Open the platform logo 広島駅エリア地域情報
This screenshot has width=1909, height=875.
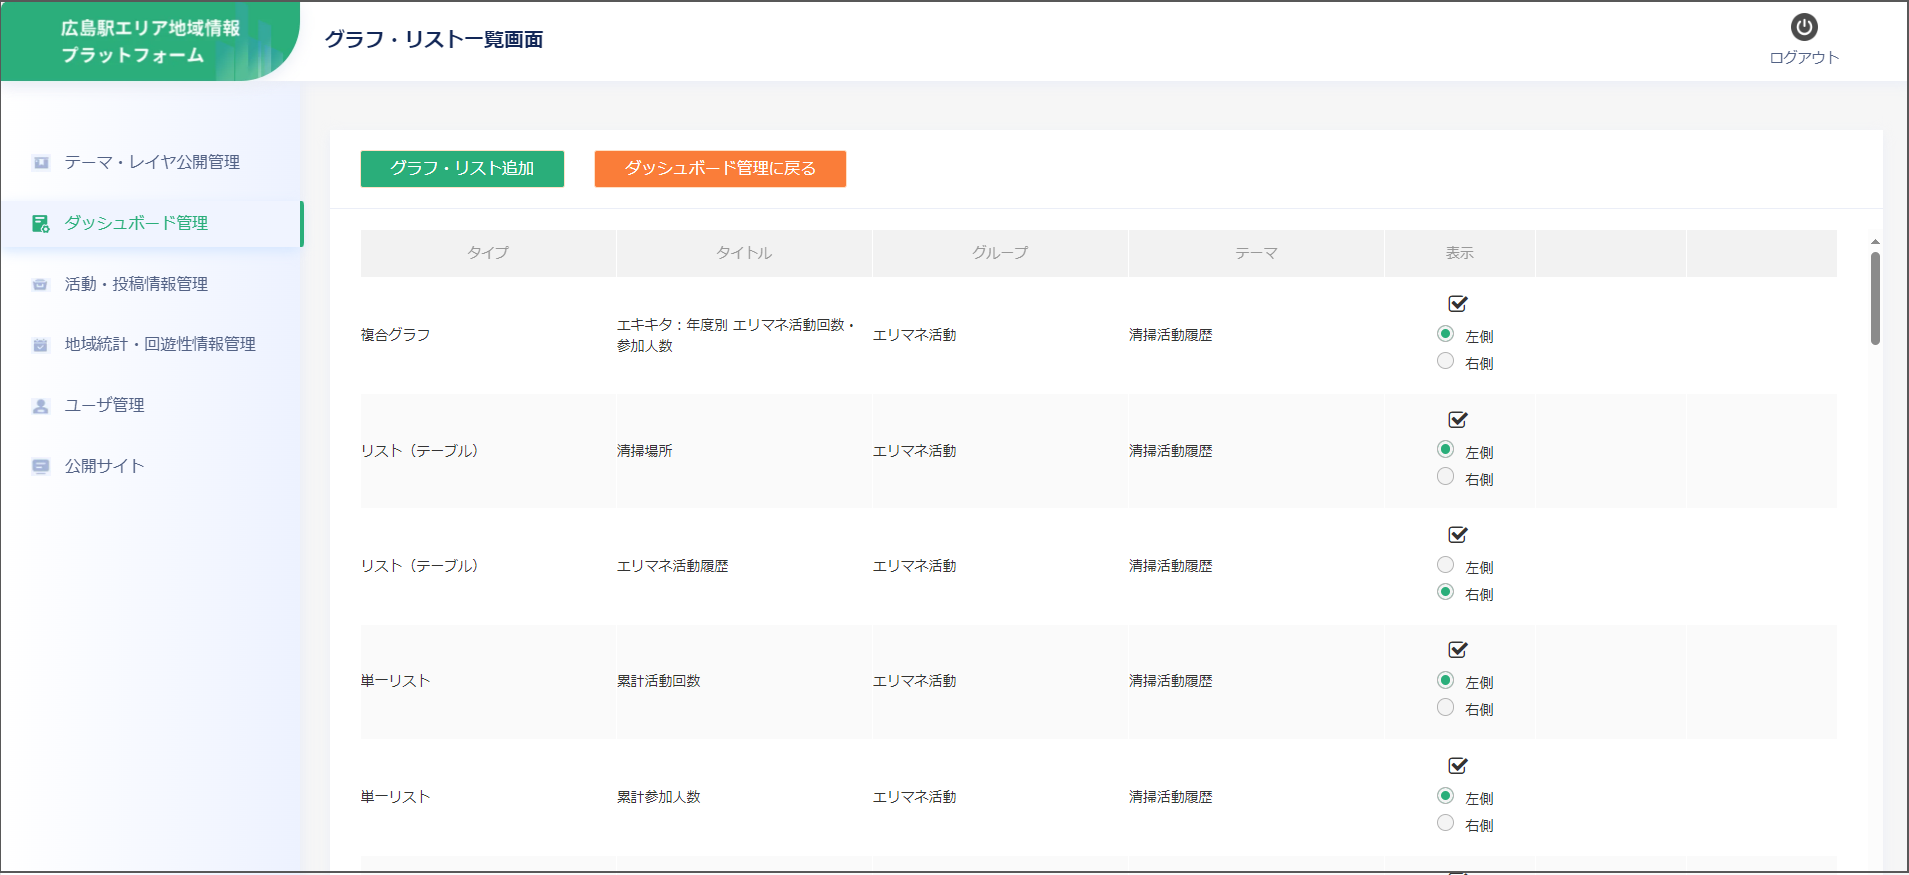point(150,41)
